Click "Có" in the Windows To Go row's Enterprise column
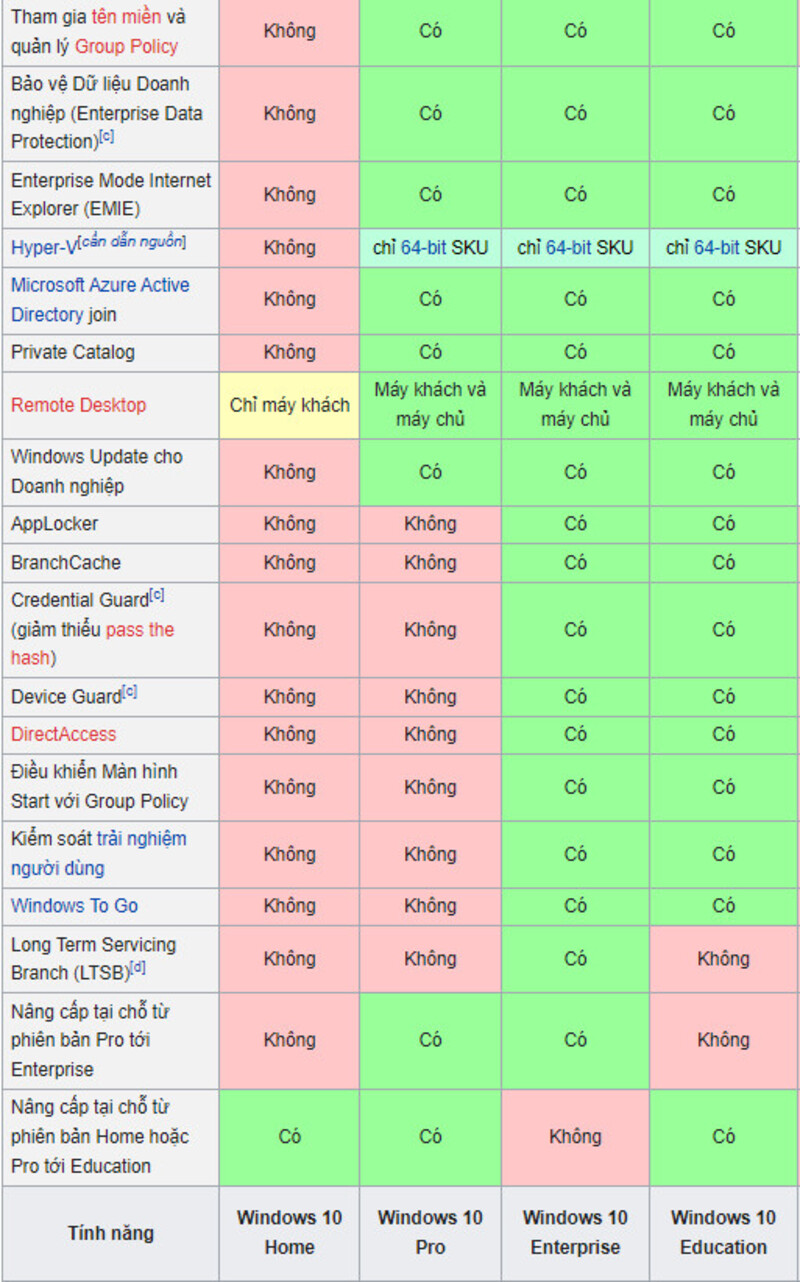 point(576,906)
